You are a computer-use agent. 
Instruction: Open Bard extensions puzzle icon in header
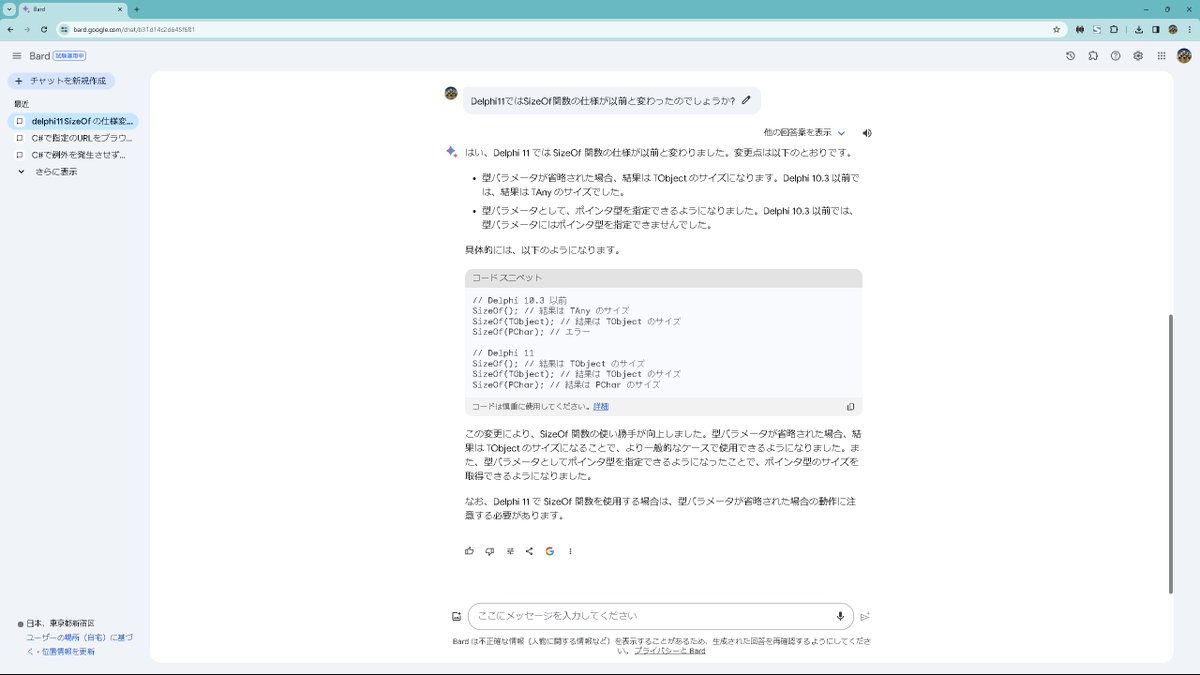click(x=1093, y=56)
